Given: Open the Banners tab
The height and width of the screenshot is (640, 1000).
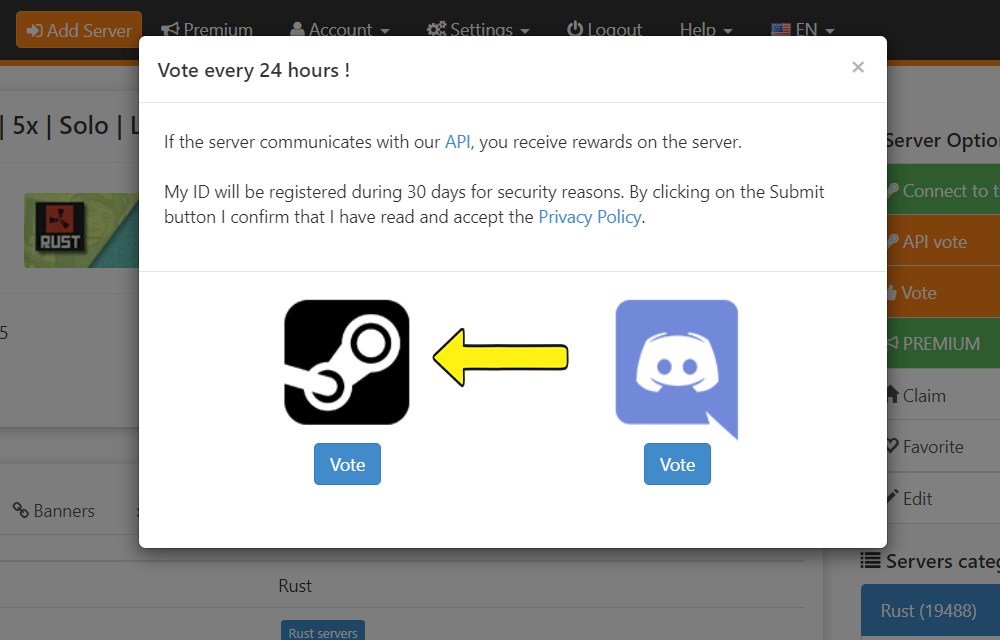Looking at the screenshot, I should [x=54, y=511].
